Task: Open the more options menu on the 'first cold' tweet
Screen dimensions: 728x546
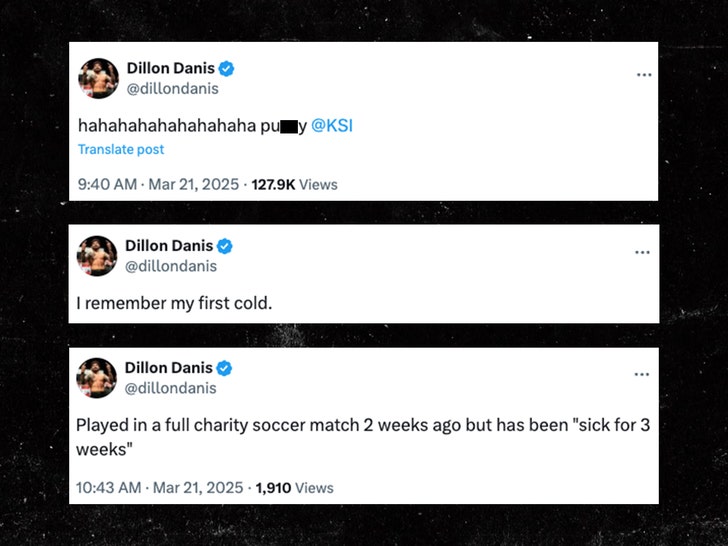Action: pyautogui.click(x=642, y=252)
